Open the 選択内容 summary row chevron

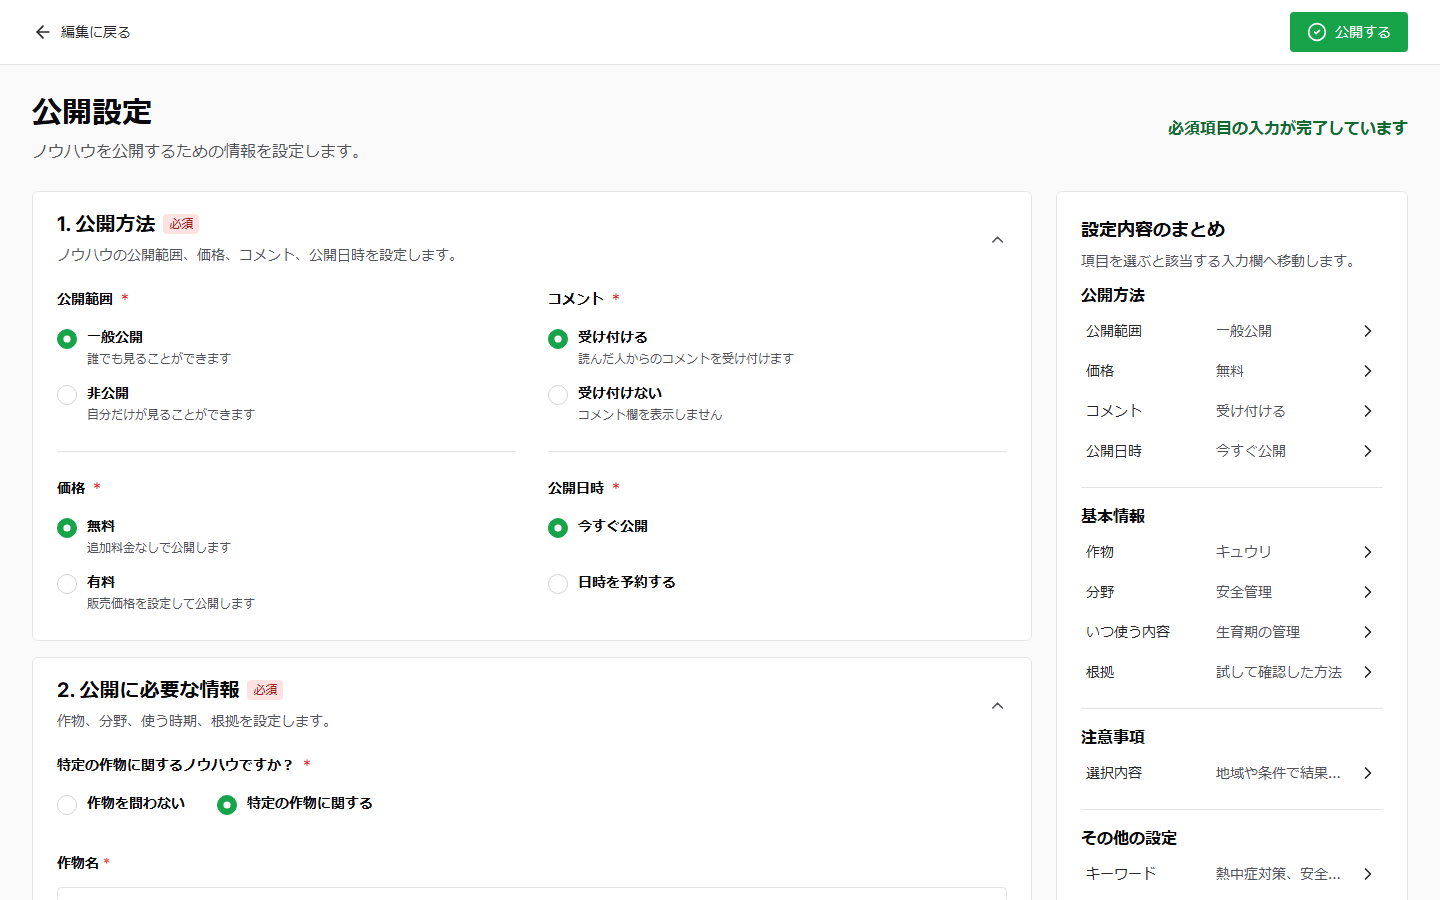[1368, 773]
